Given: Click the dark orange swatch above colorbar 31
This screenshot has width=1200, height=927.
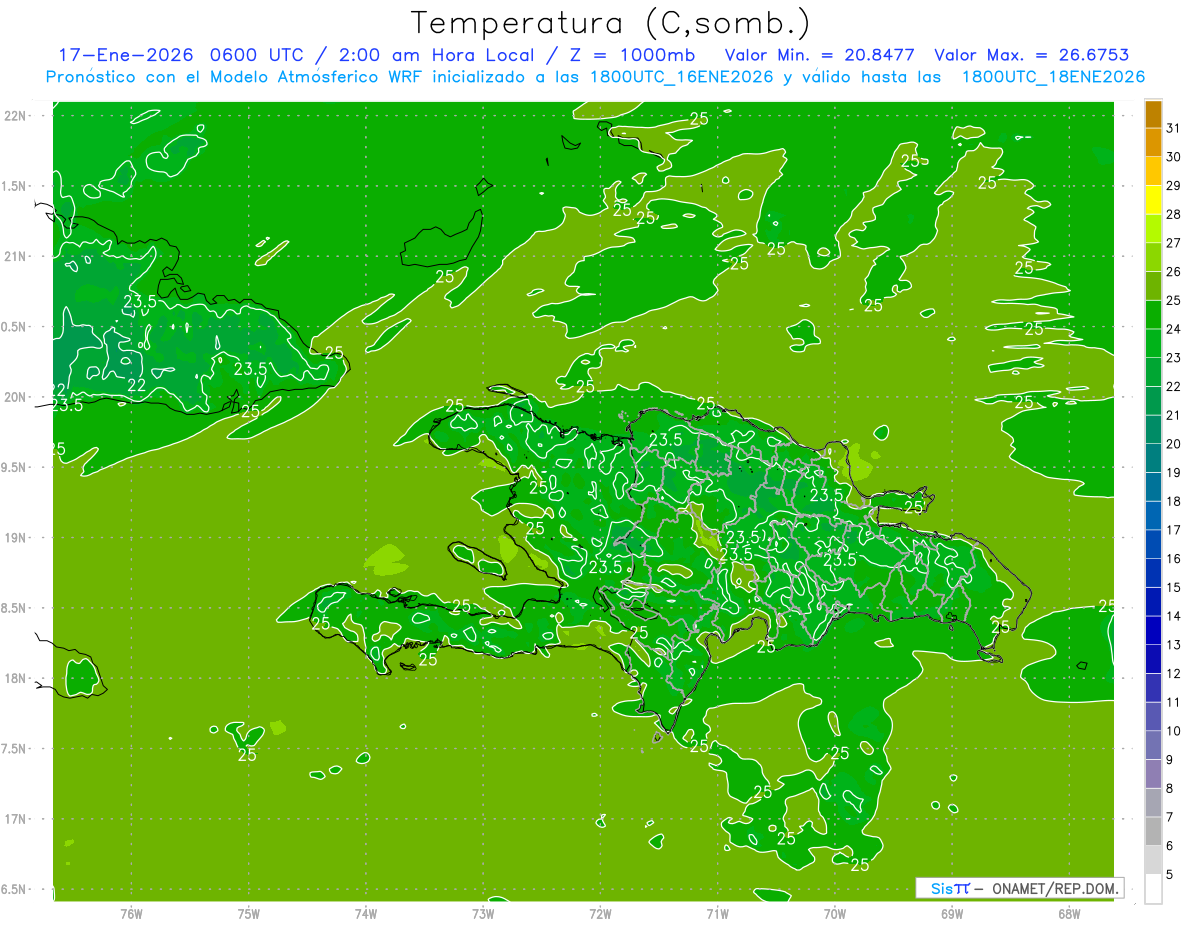Looking at the screenshot, I should (1153, 114).
